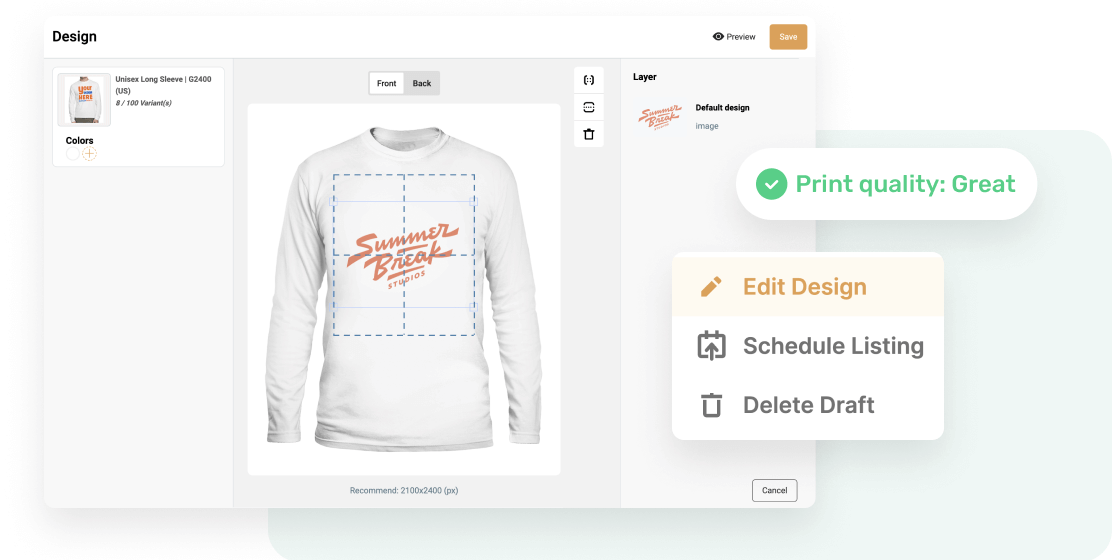Click the pencil icon beside Edit Design
Viewport: 1112px width, 560px height.
[711, 286]
